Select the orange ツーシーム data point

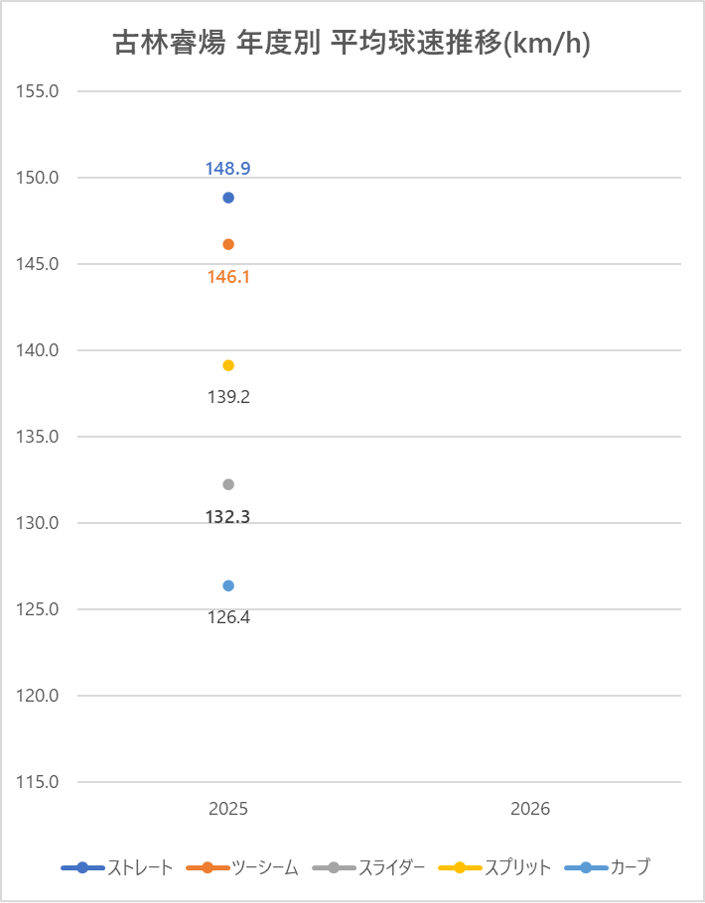tap(228, 244)
